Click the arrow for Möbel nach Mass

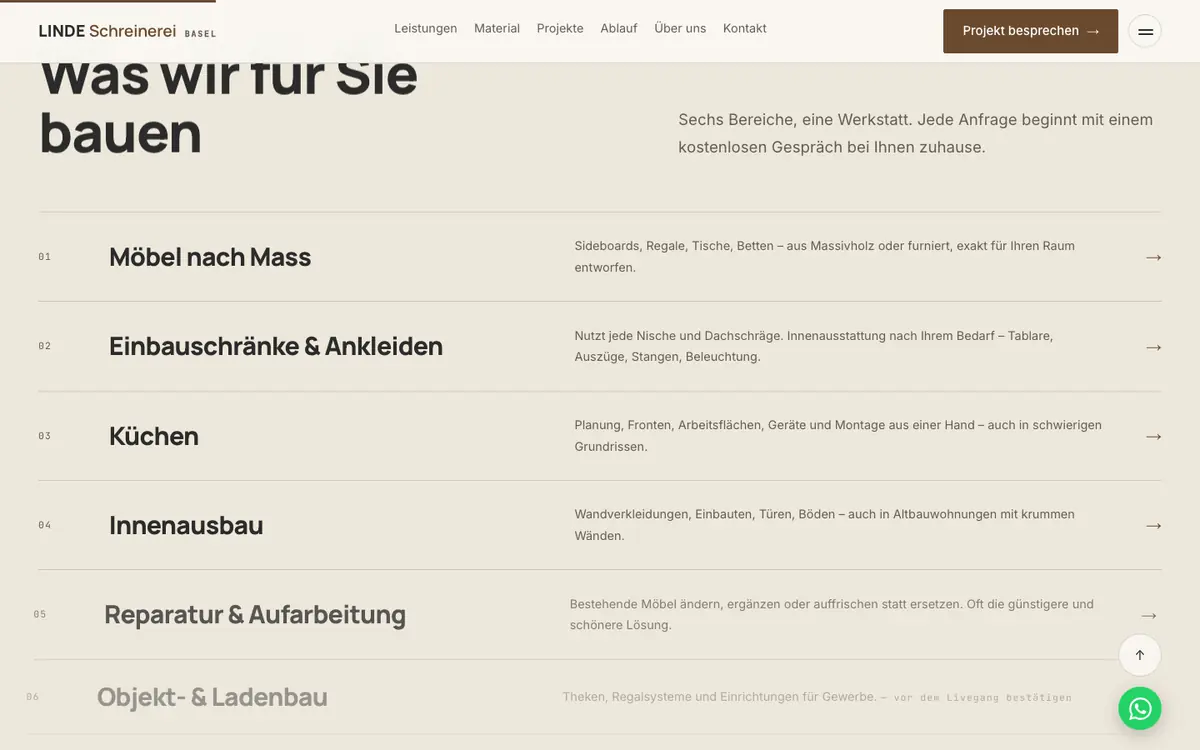click(1153, 257)
